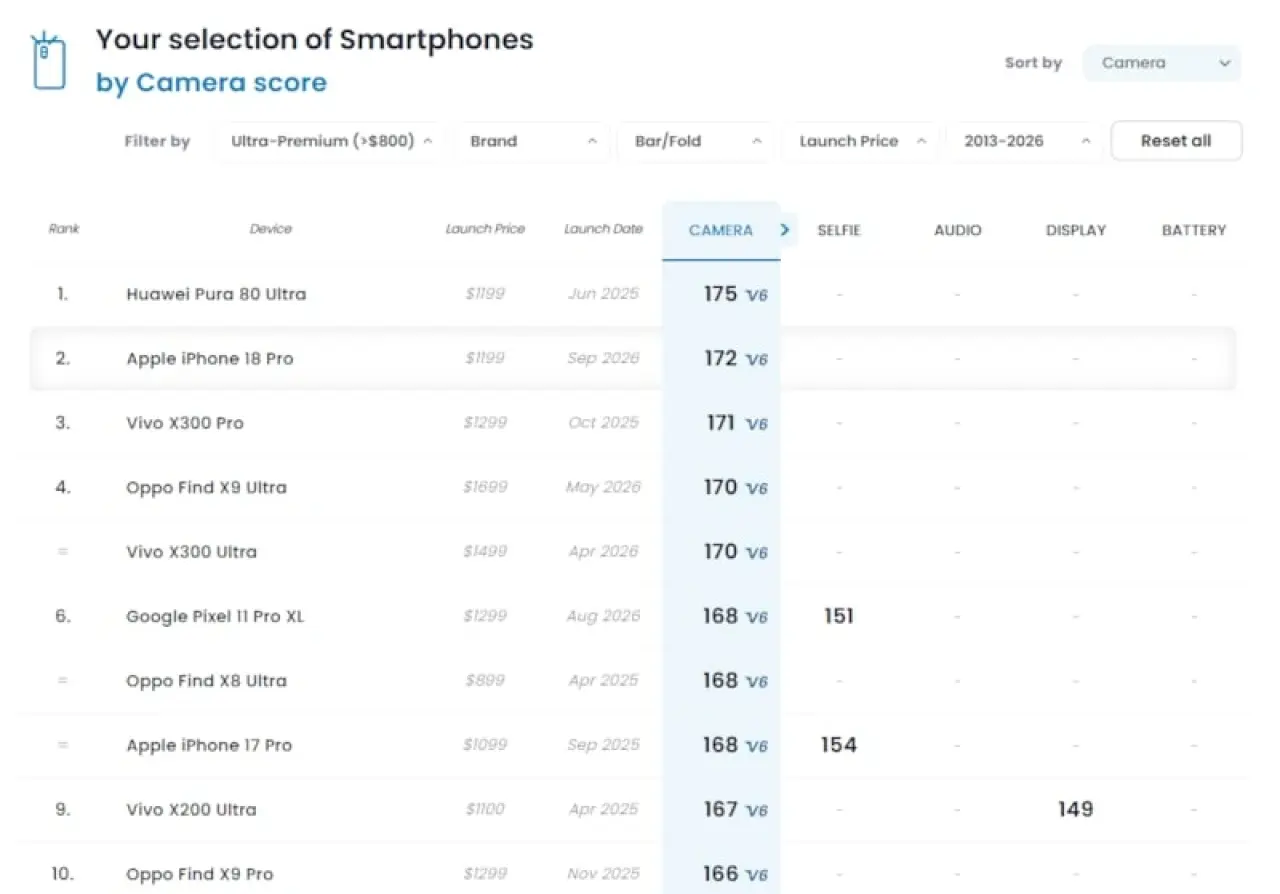Click the smartphone icon beside the title
The image size is (1280, 894).
point(49,61)
